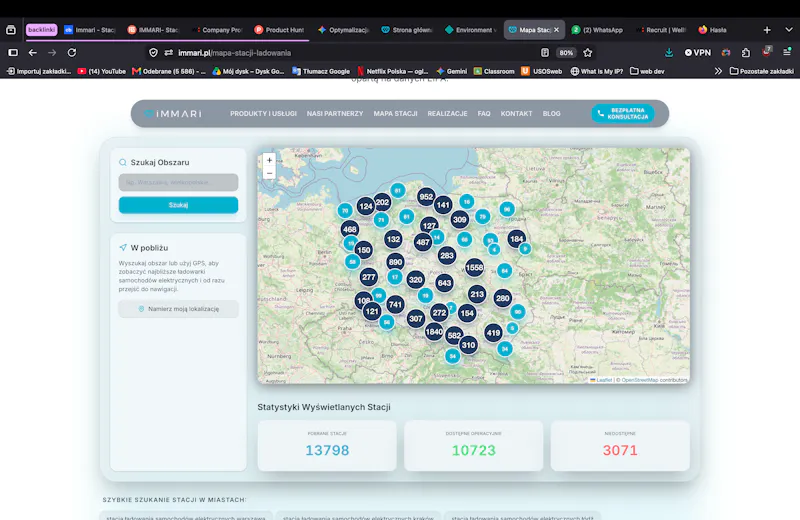Click the 3071 Niedostępne value
Screen dimensions: 800x520
click(620, 451)
